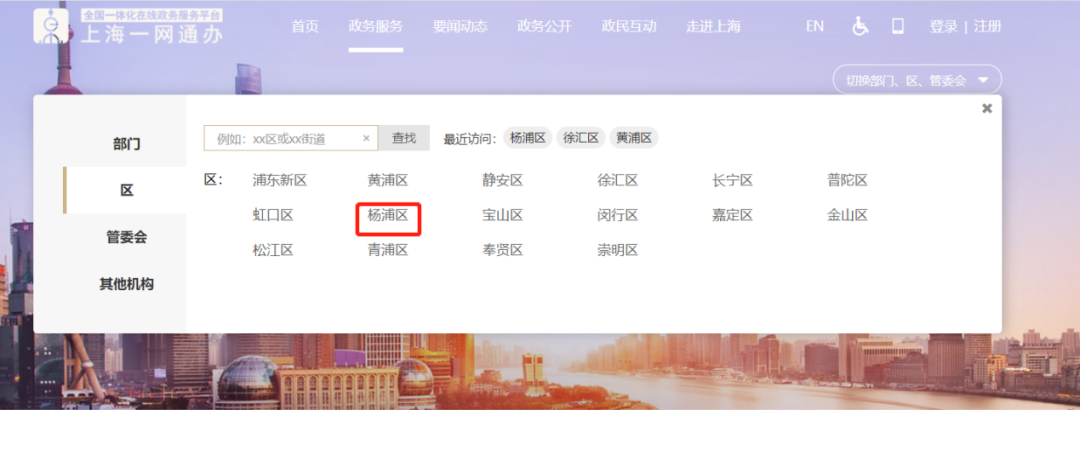1080x472 pixels.
Task: Expand the 切换部门、区、管委会 dropdown
Action: [916, 81]
